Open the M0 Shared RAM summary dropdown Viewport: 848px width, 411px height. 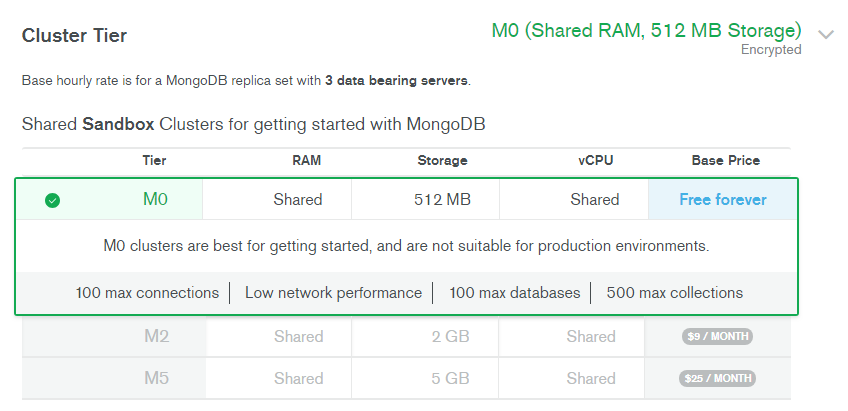646,30
